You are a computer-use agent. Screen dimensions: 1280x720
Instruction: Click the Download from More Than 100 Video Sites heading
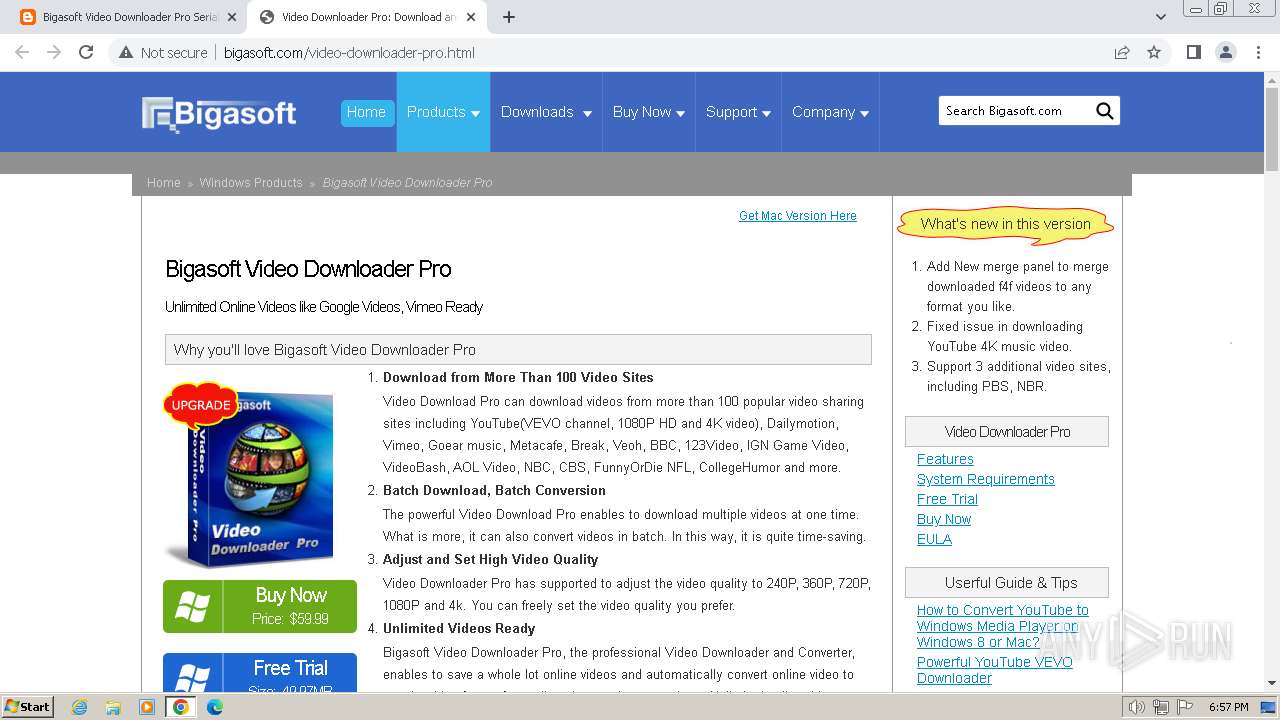click(x=518, y=378)
